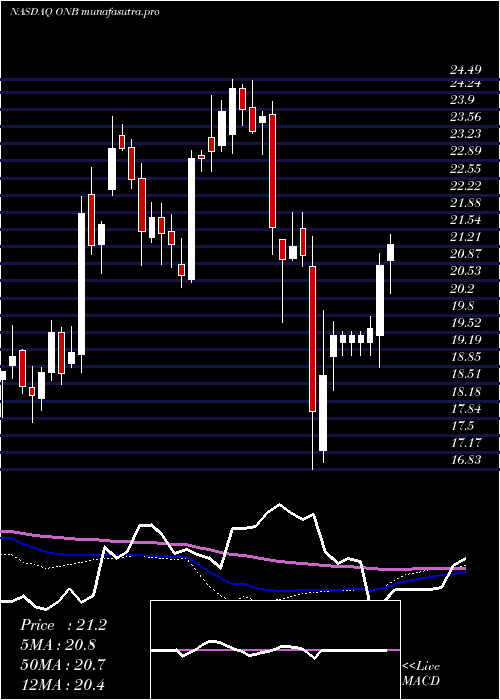This screenshot has width=500, height=700.
Task: Select the 22.55 price axis label
Action: click(466, 169)
